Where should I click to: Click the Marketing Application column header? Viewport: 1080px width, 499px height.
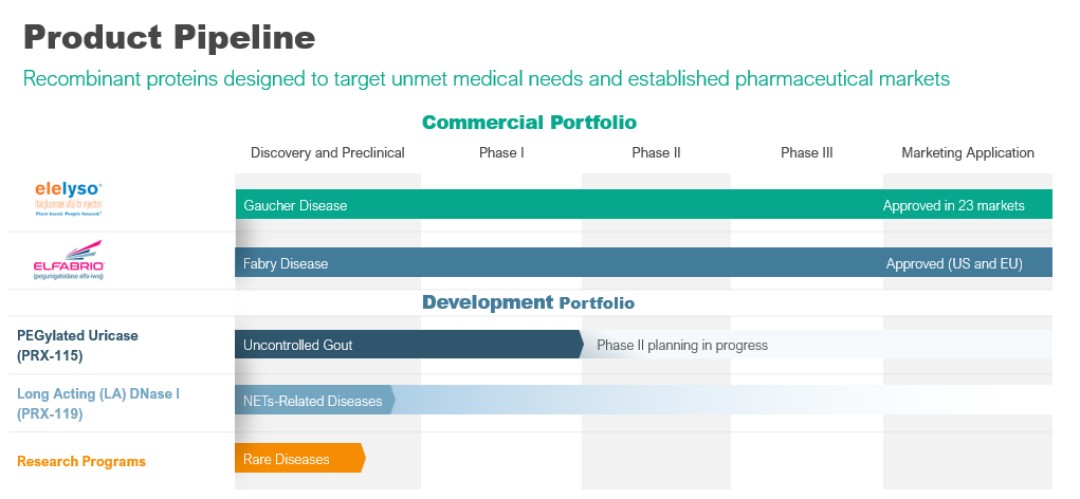point(967,153)
